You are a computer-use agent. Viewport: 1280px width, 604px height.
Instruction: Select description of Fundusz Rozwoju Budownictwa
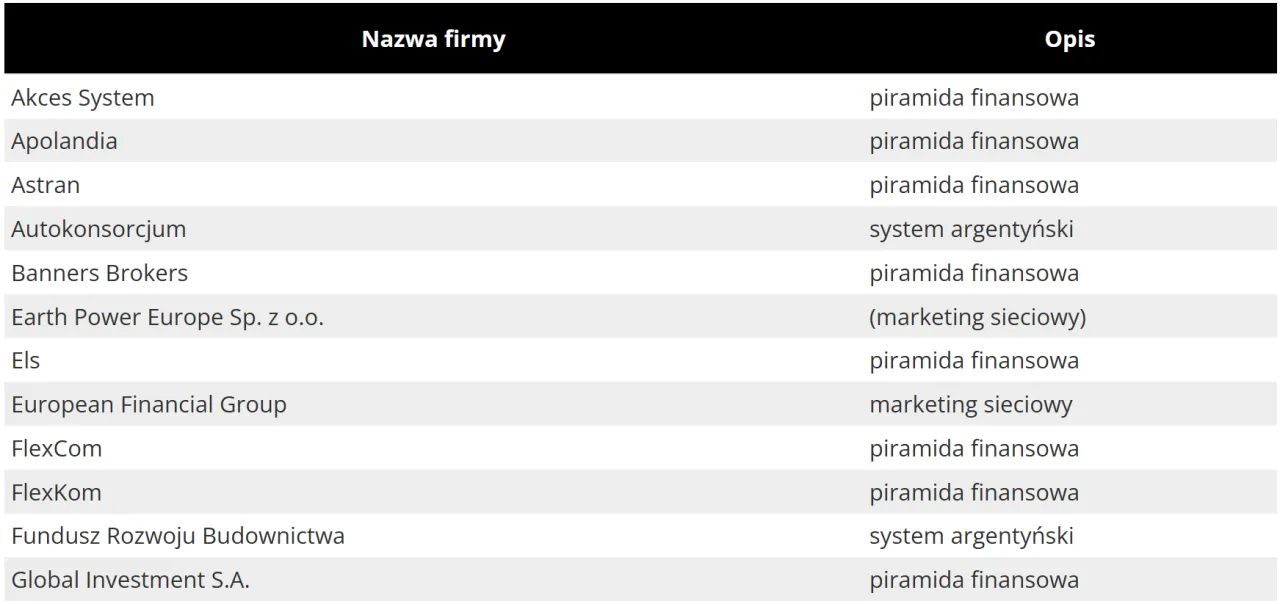tap(971, 536)
